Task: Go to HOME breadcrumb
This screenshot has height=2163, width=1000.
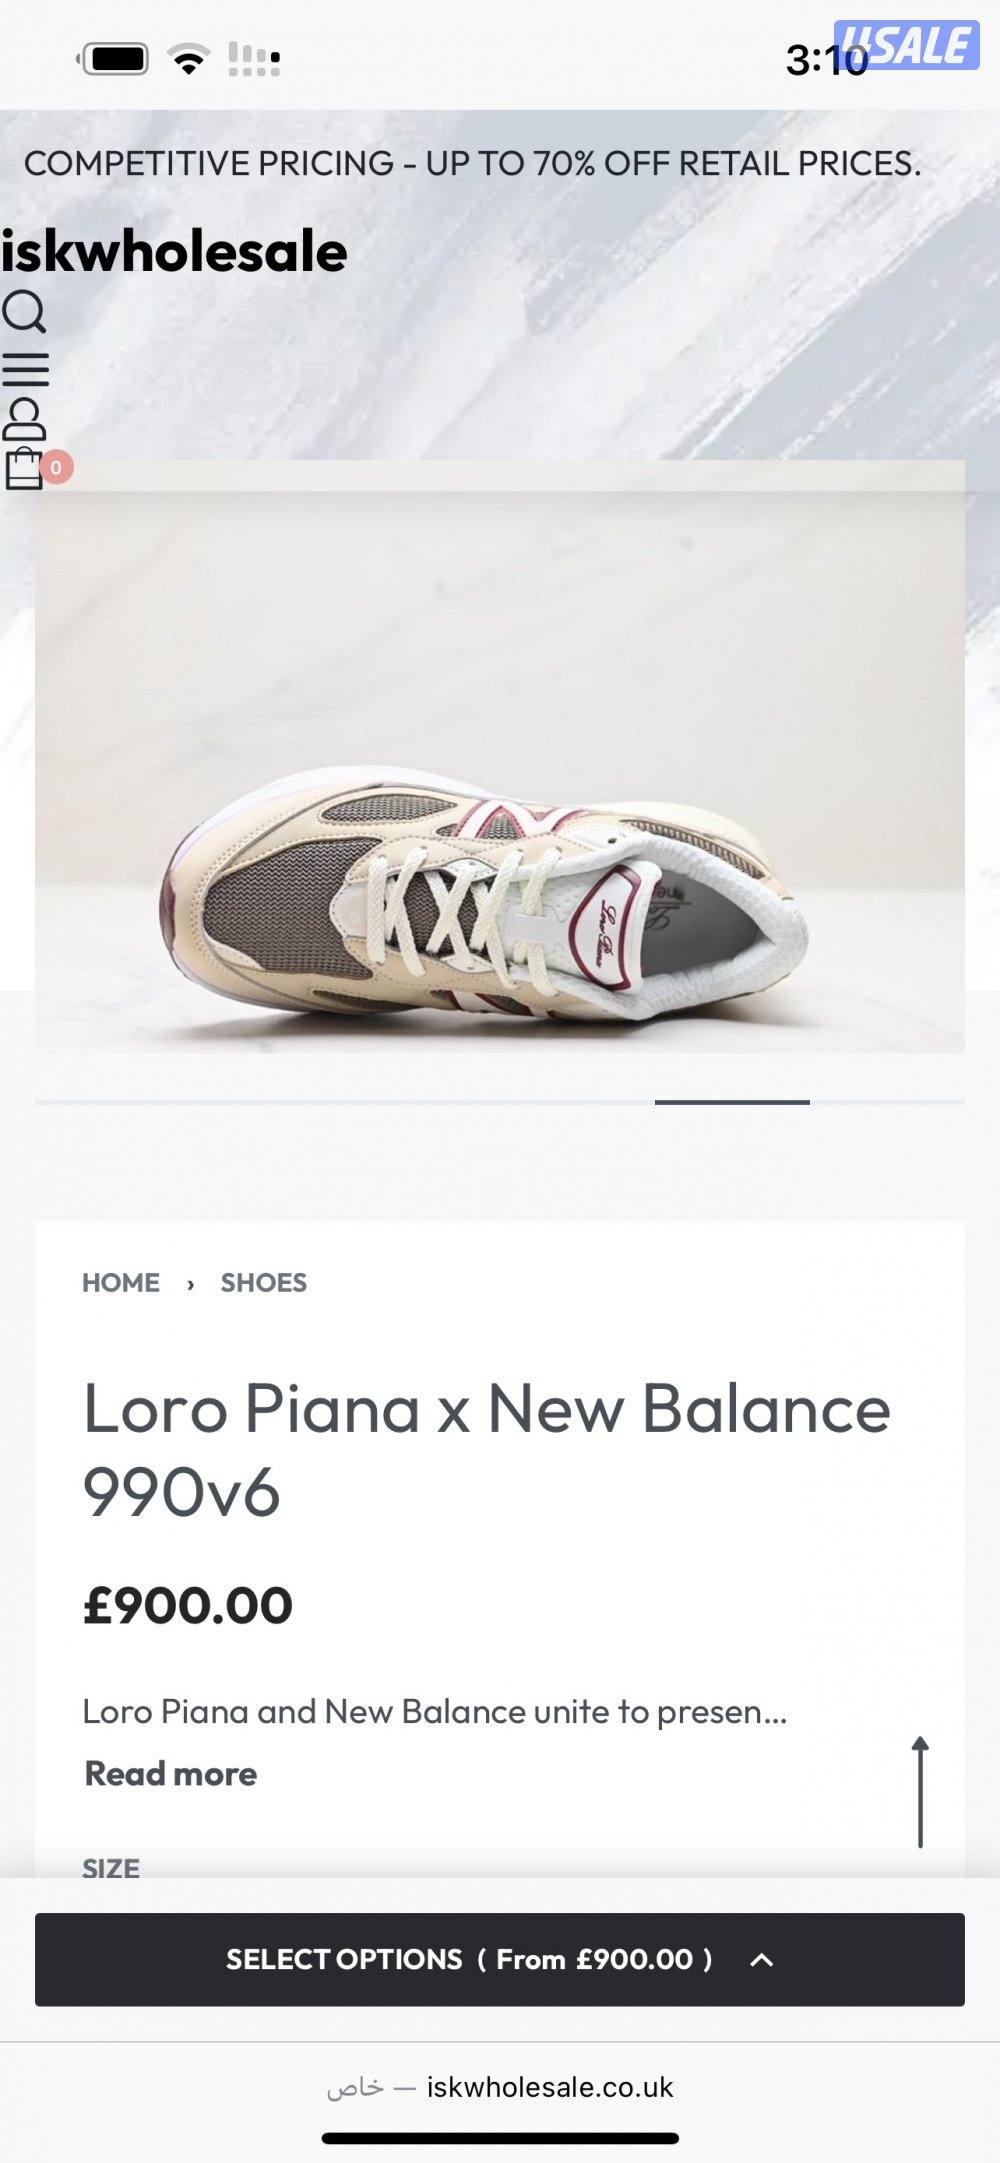Action: coord(121,1283)
